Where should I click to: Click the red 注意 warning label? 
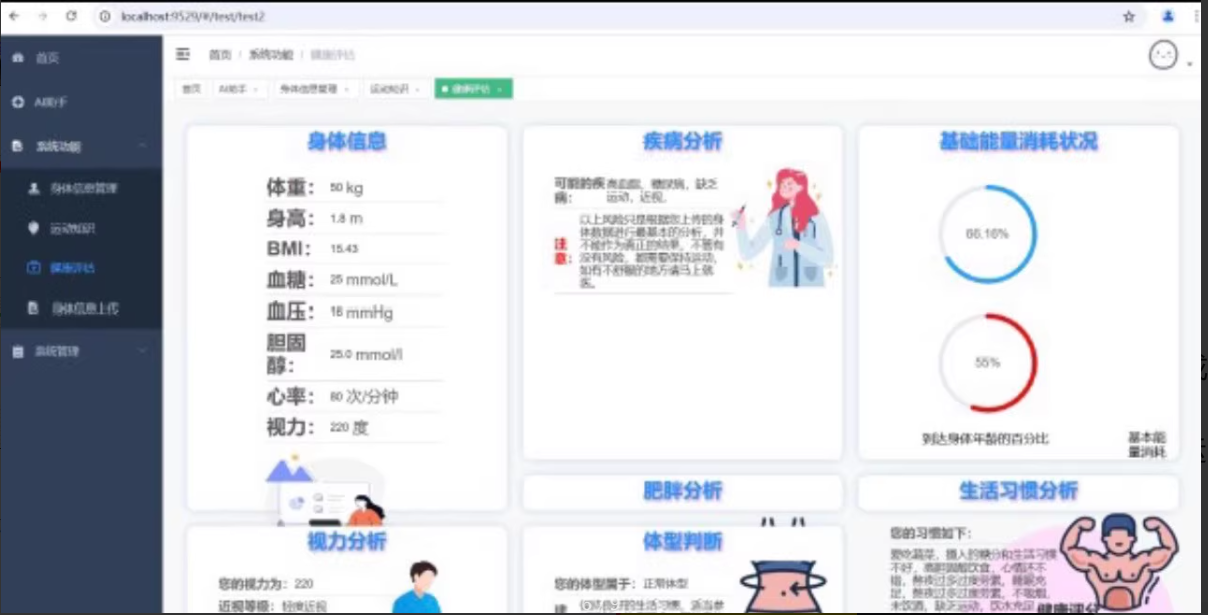562,251
